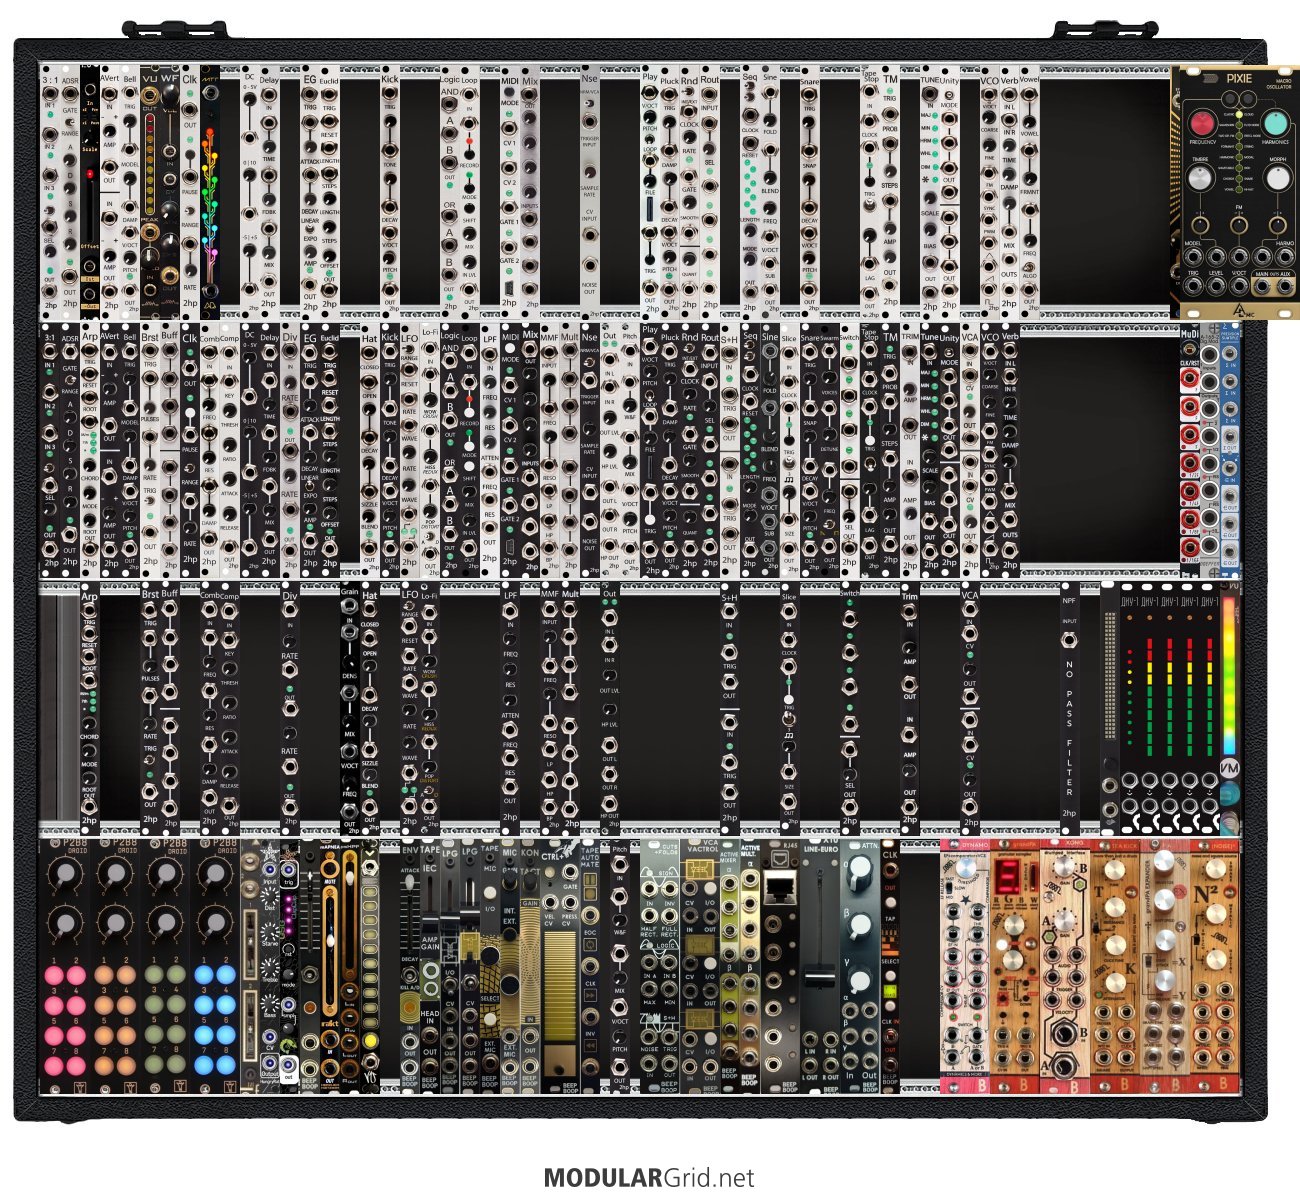The height and width of the screenshot is (1199, 1300).
Task: Toggle the KILL A/D switch on ENV
Action: 409,975
